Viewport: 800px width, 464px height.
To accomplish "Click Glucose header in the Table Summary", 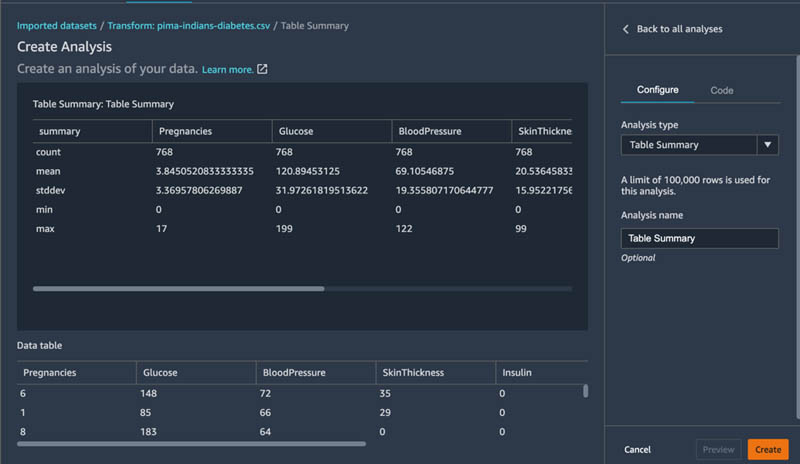I will pos(296,131).
